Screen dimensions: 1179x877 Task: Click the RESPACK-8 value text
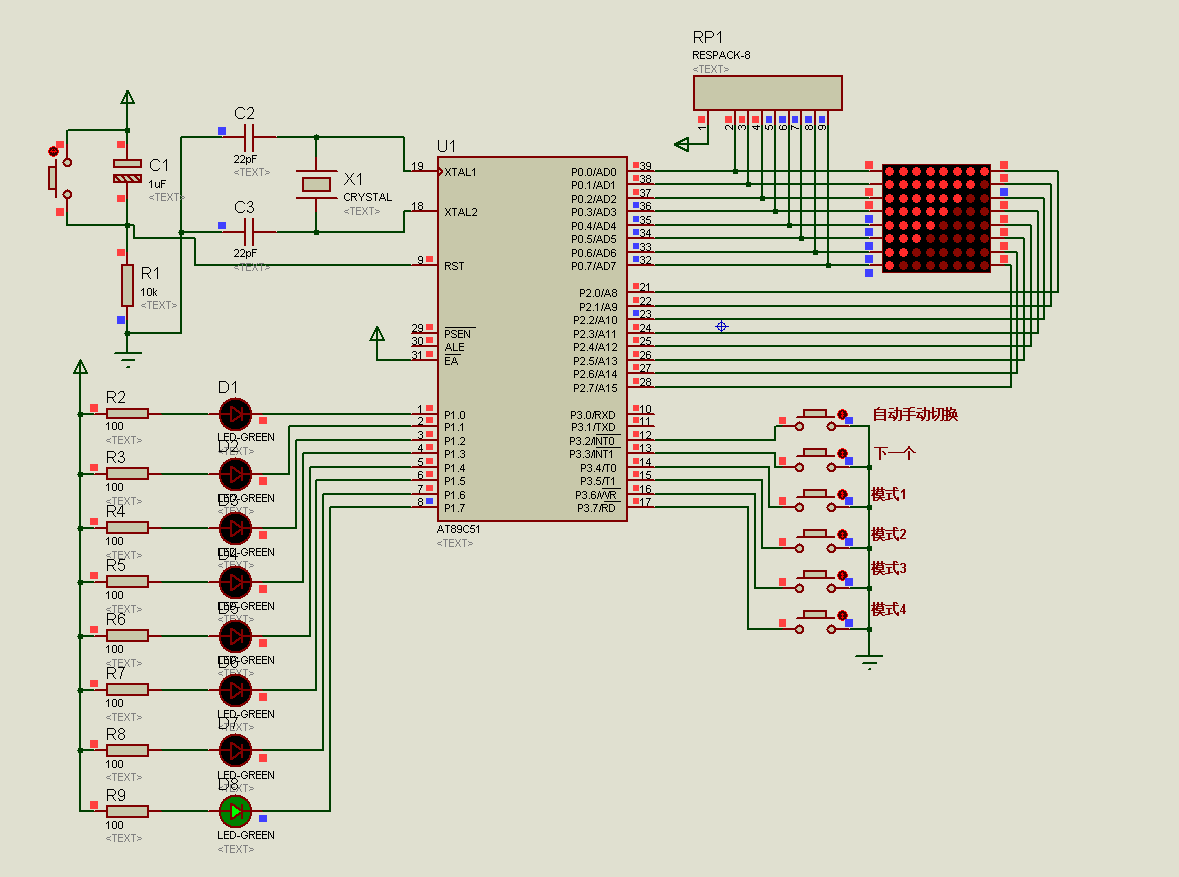(721, 55)
